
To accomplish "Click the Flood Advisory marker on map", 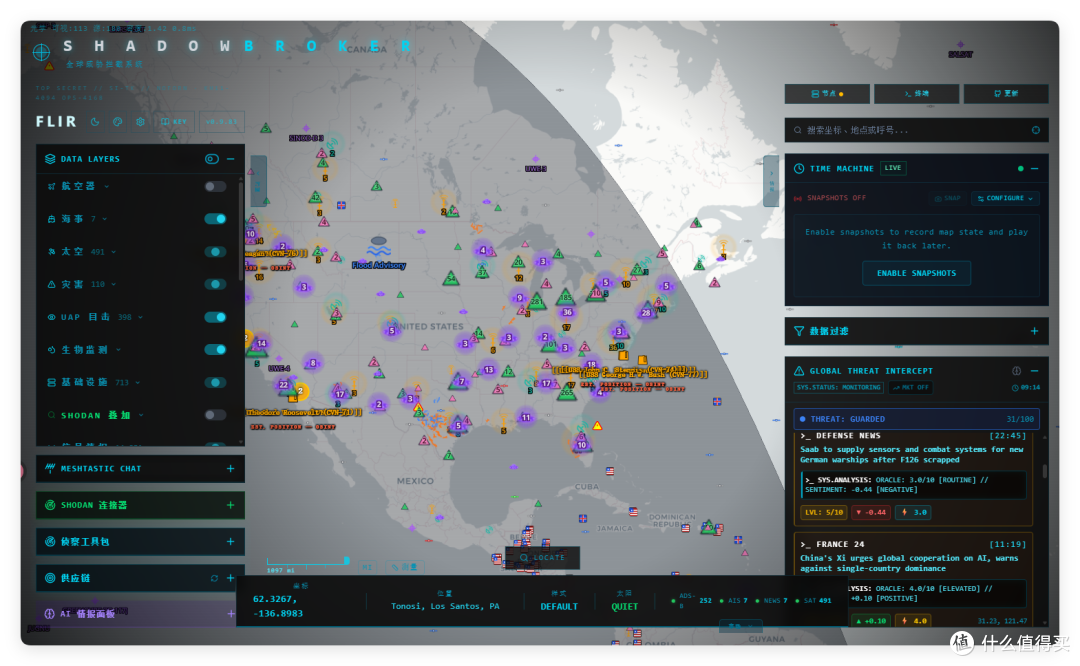I will click(379, 253).
